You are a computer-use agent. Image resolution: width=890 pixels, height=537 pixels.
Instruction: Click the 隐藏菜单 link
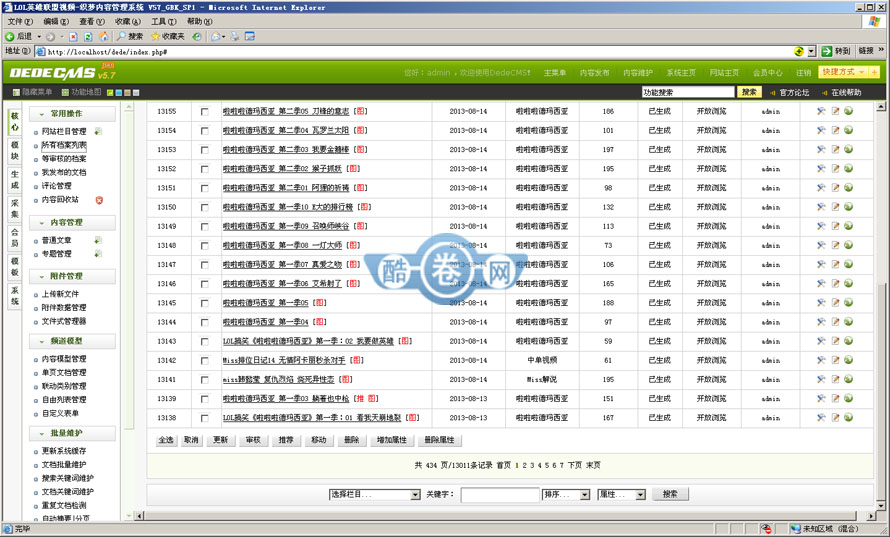32,92
